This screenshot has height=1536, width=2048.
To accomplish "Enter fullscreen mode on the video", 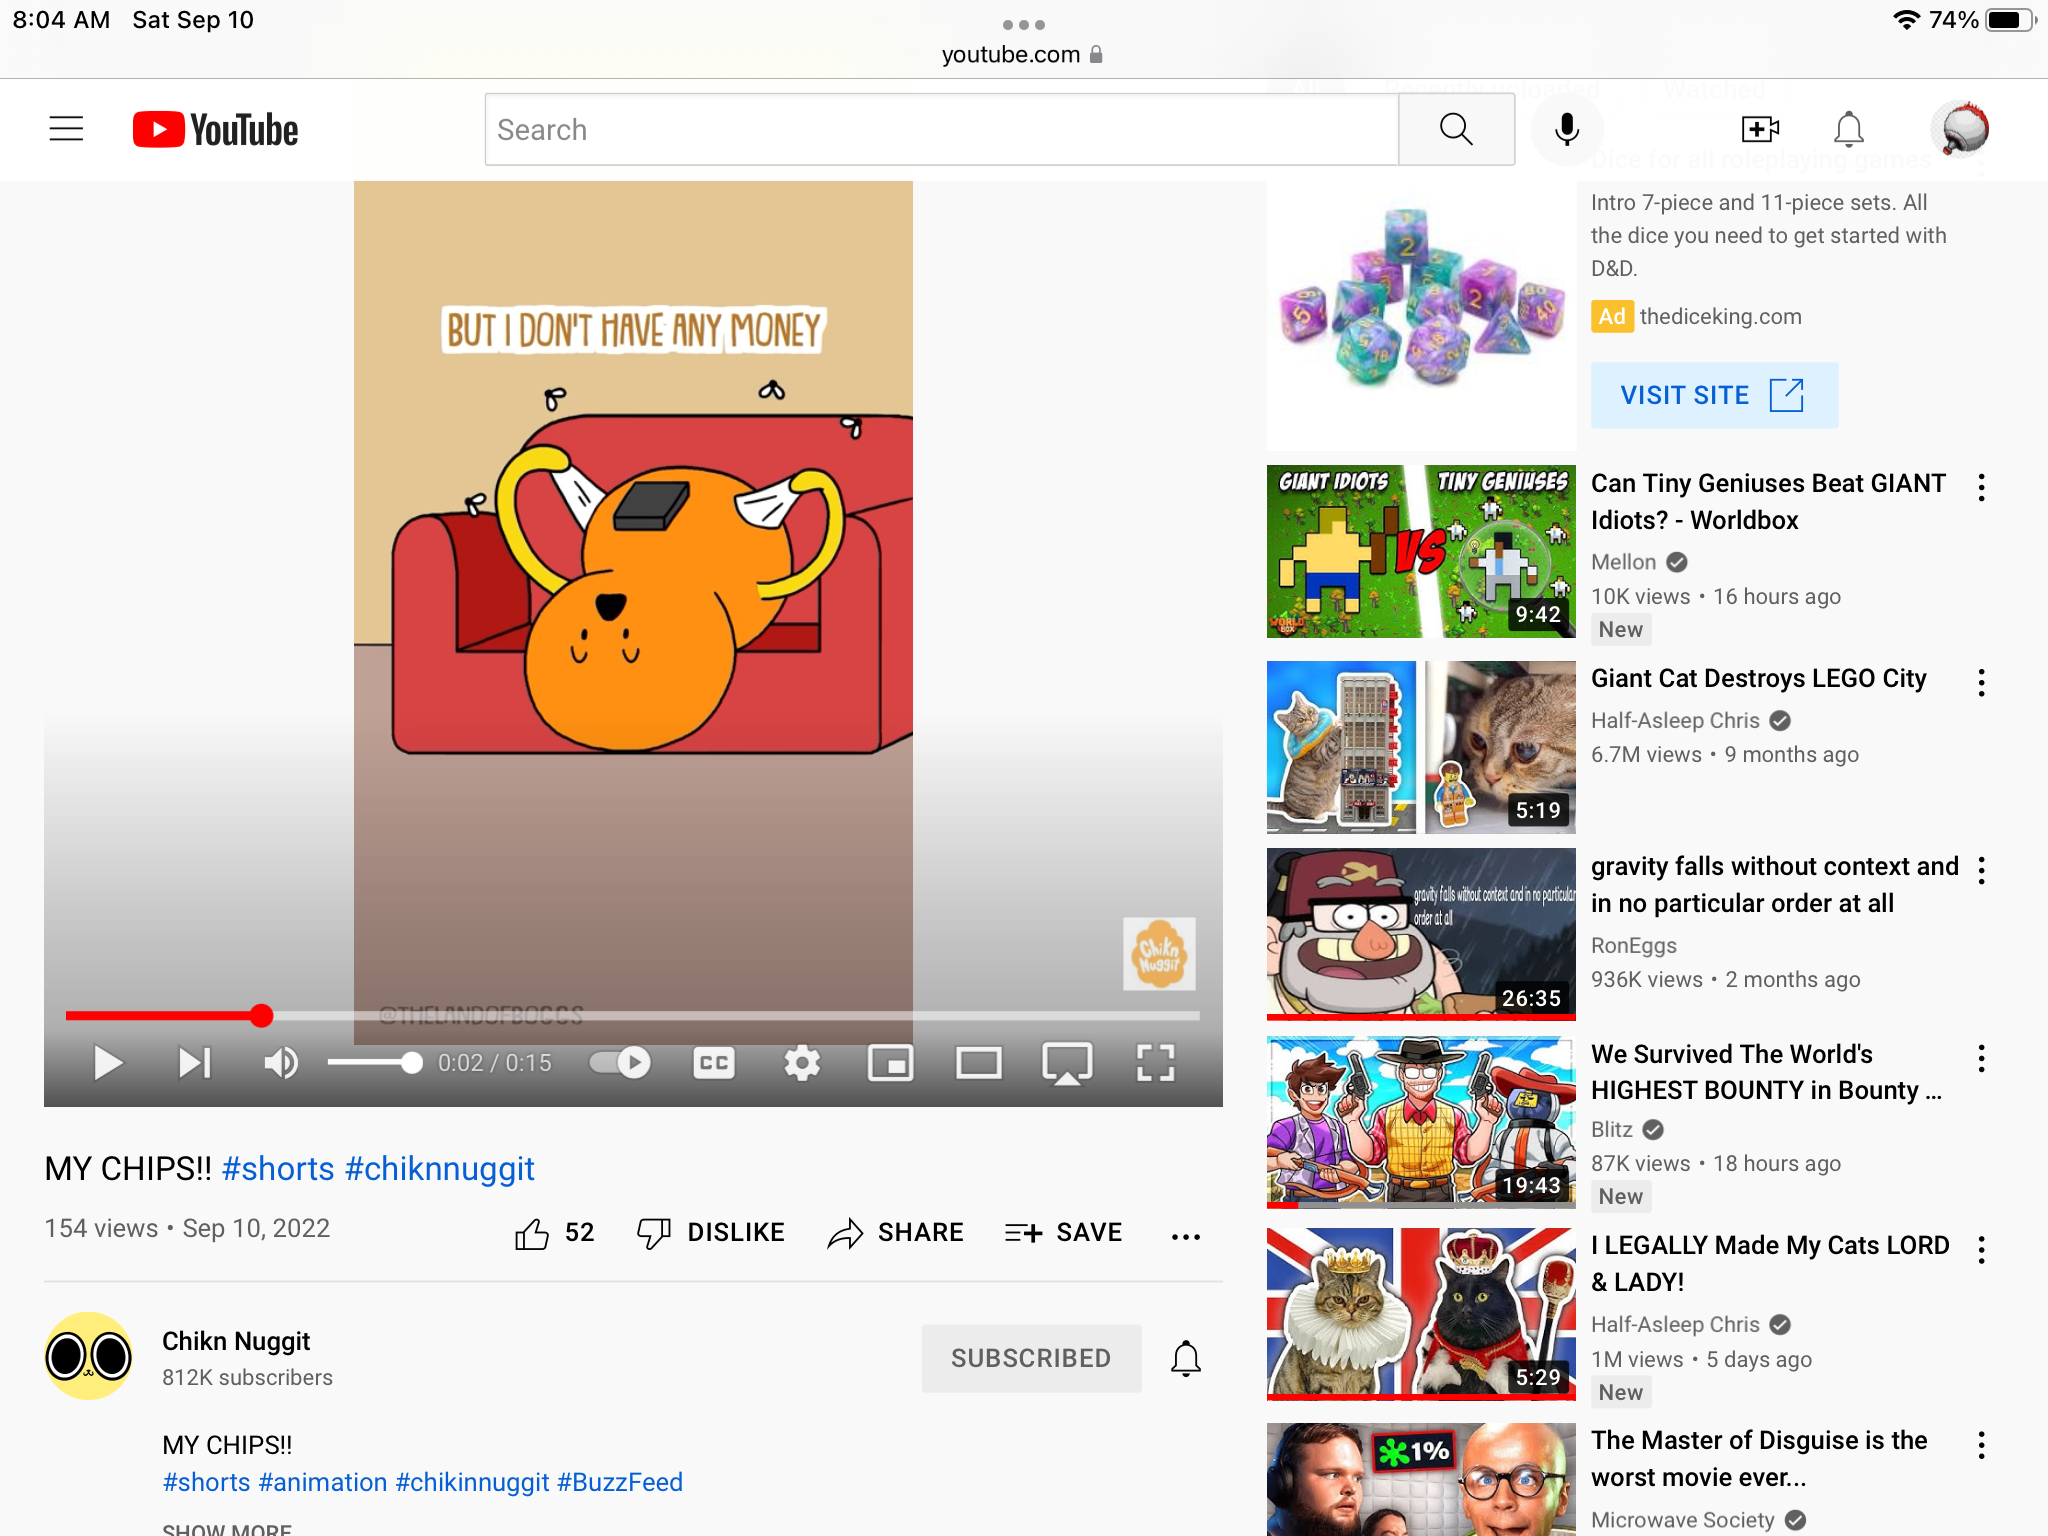I will click(1155, 1063).
